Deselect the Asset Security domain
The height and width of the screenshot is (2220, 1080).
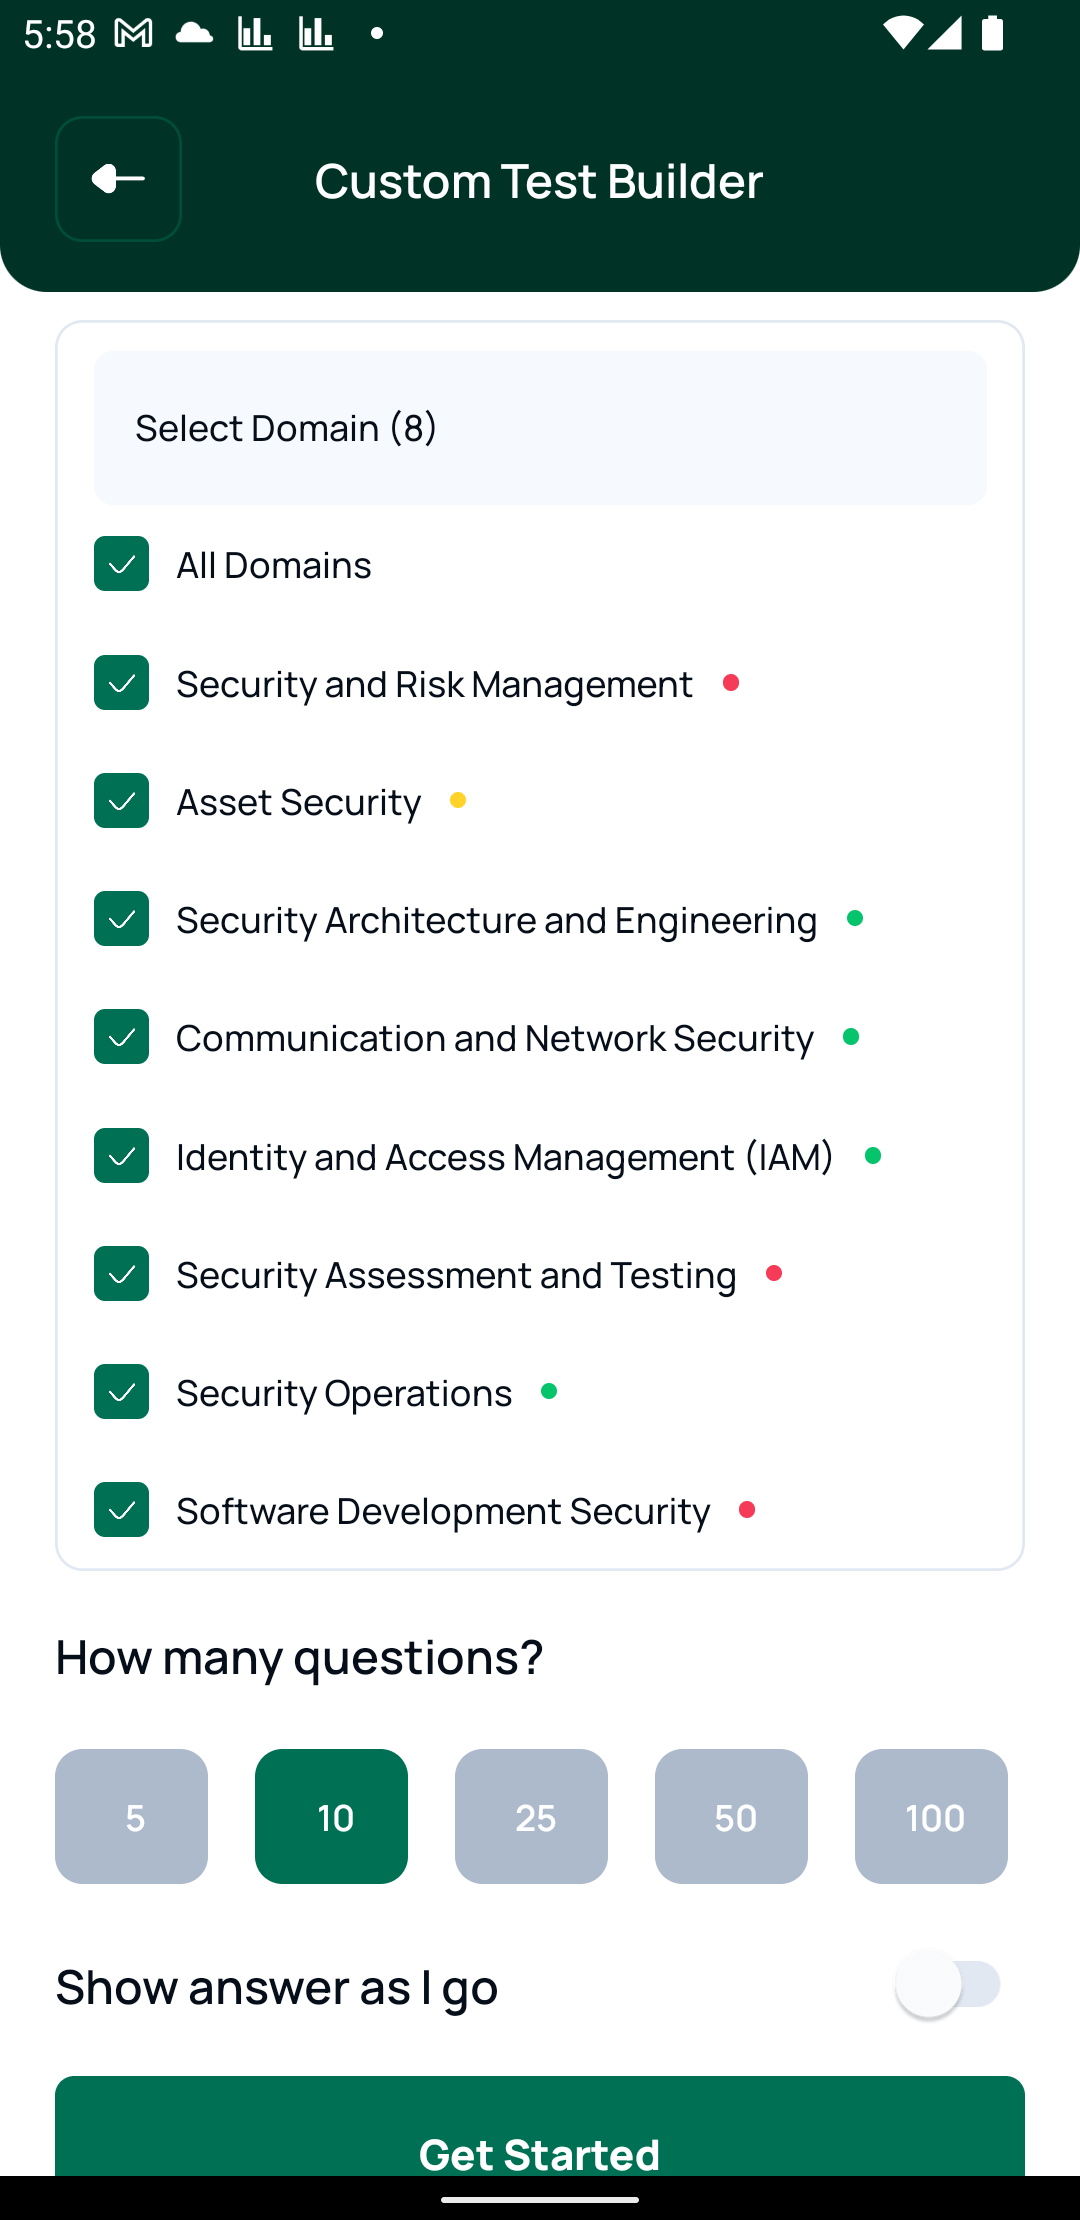click(121, 801)
